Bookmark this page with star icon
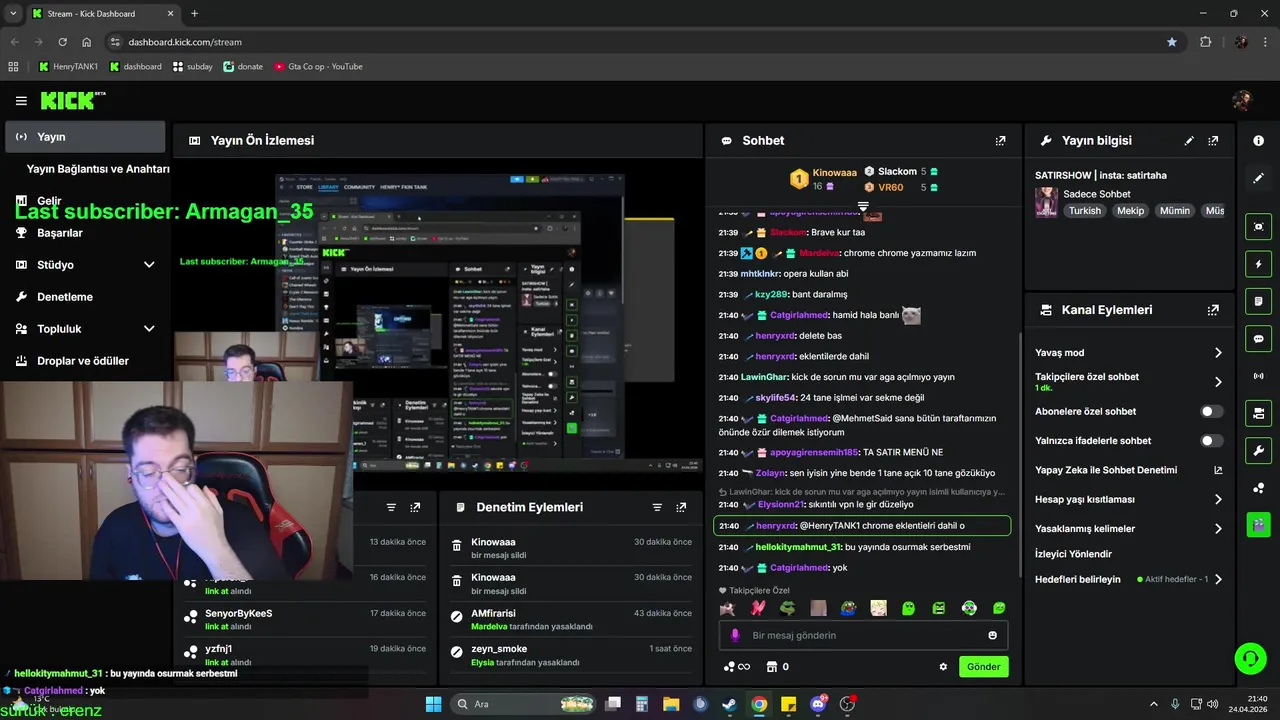Image resolution: width=1280 pixels, height=720 pixels. coord(1172,42)
